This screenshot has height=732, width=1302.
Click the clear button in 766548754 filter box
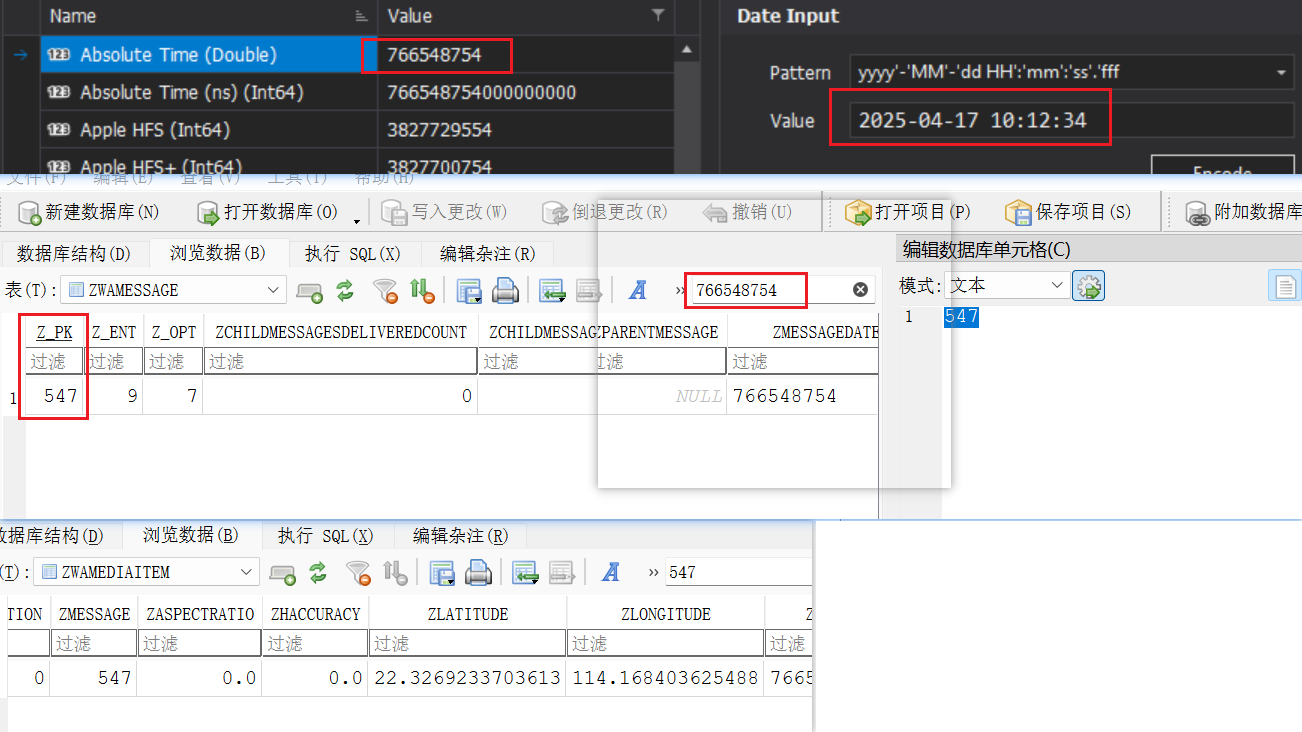860,290
